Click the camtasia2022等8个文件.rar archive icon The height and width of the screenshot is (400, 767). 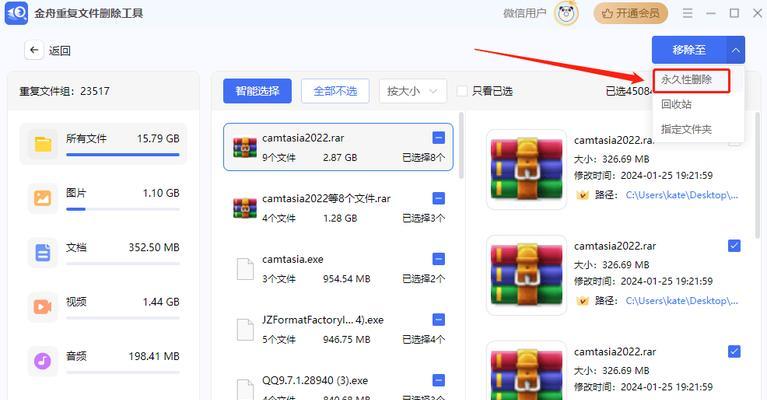pyautogui.click(x=245, y=208)
